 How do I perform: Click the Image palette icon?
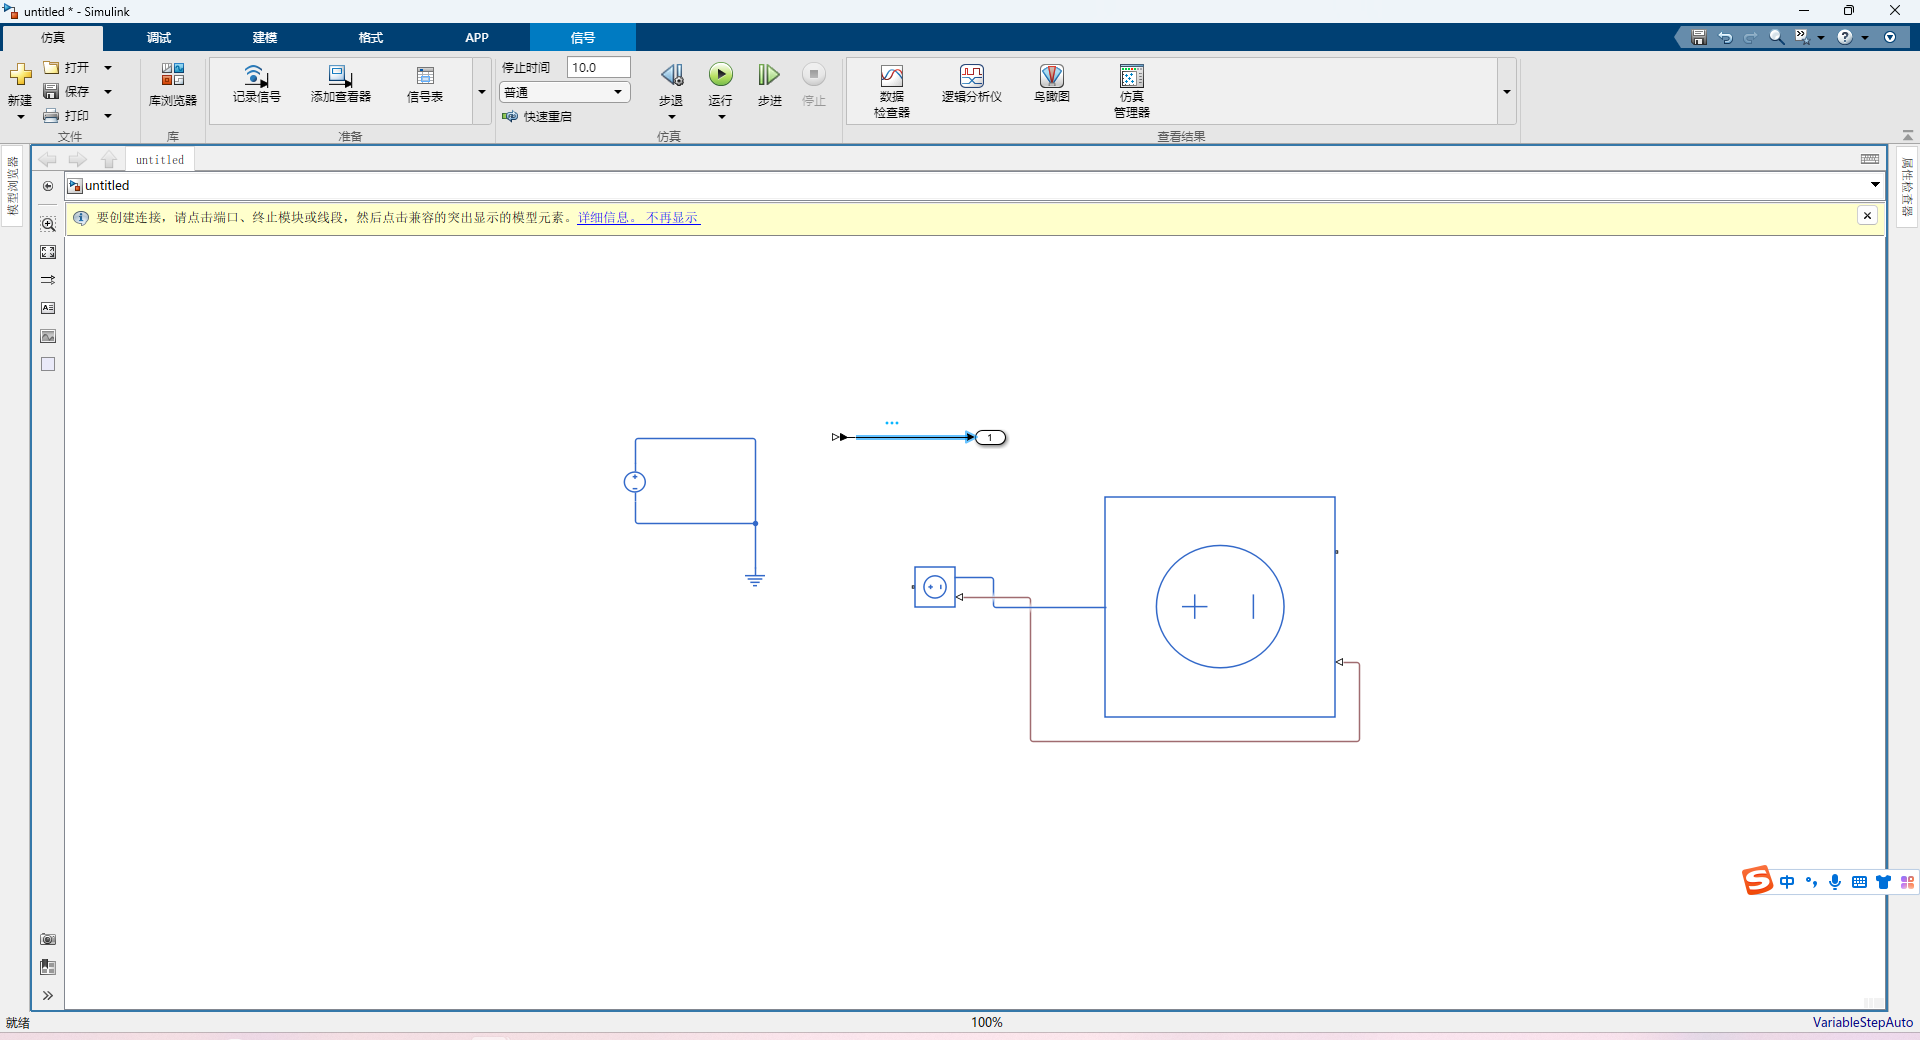[x=48, y=336]
